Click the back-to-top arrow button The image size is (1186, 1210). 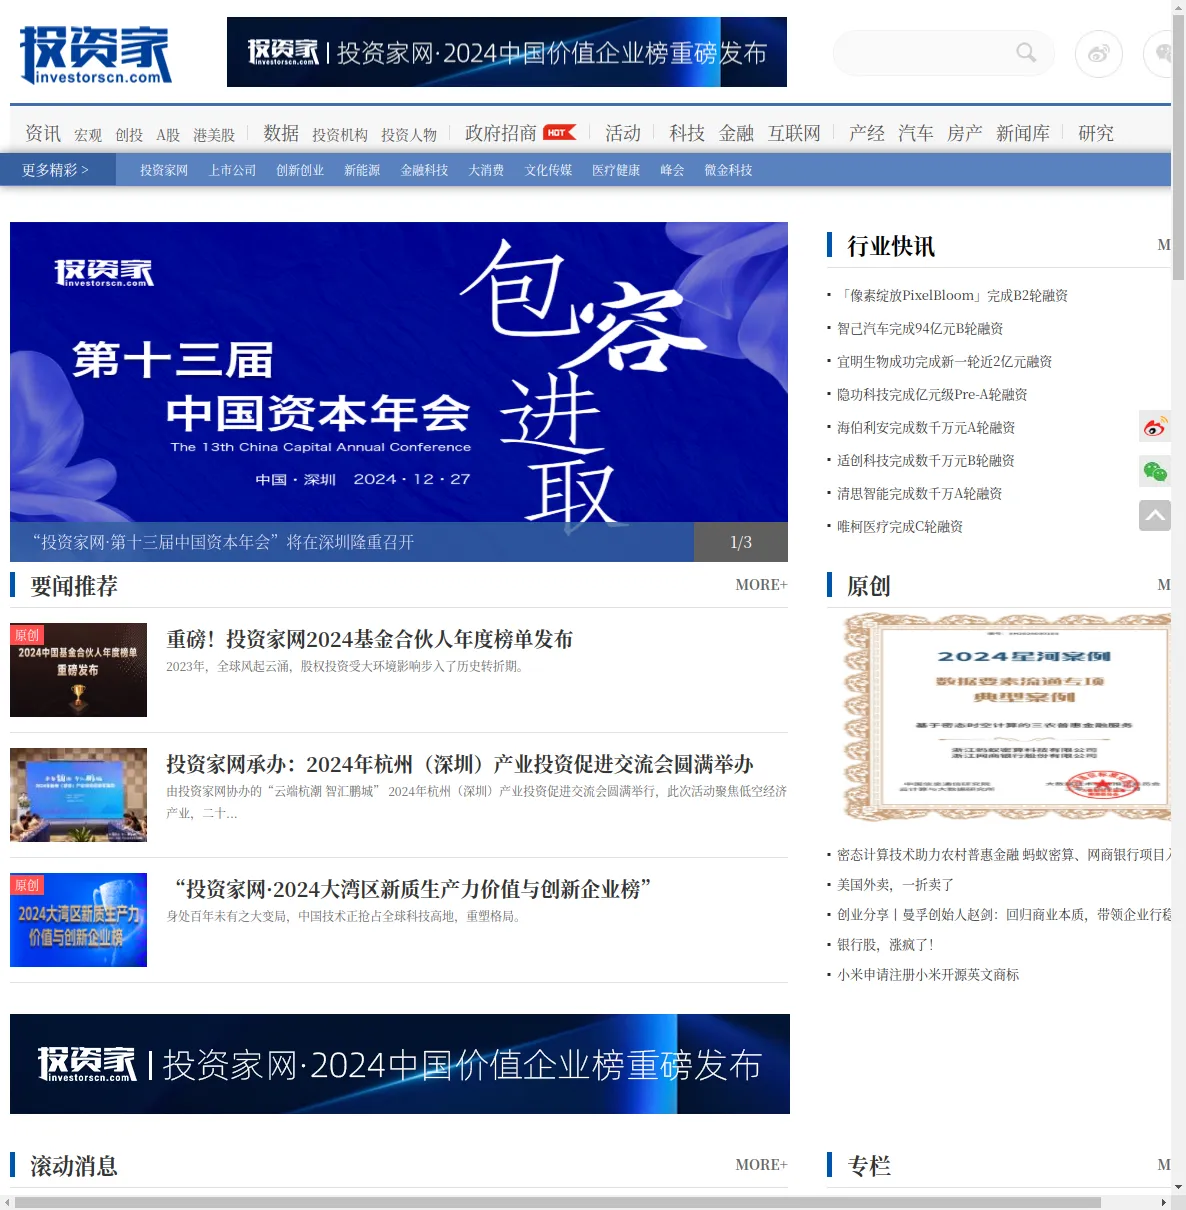click(x=1155, y=515)
